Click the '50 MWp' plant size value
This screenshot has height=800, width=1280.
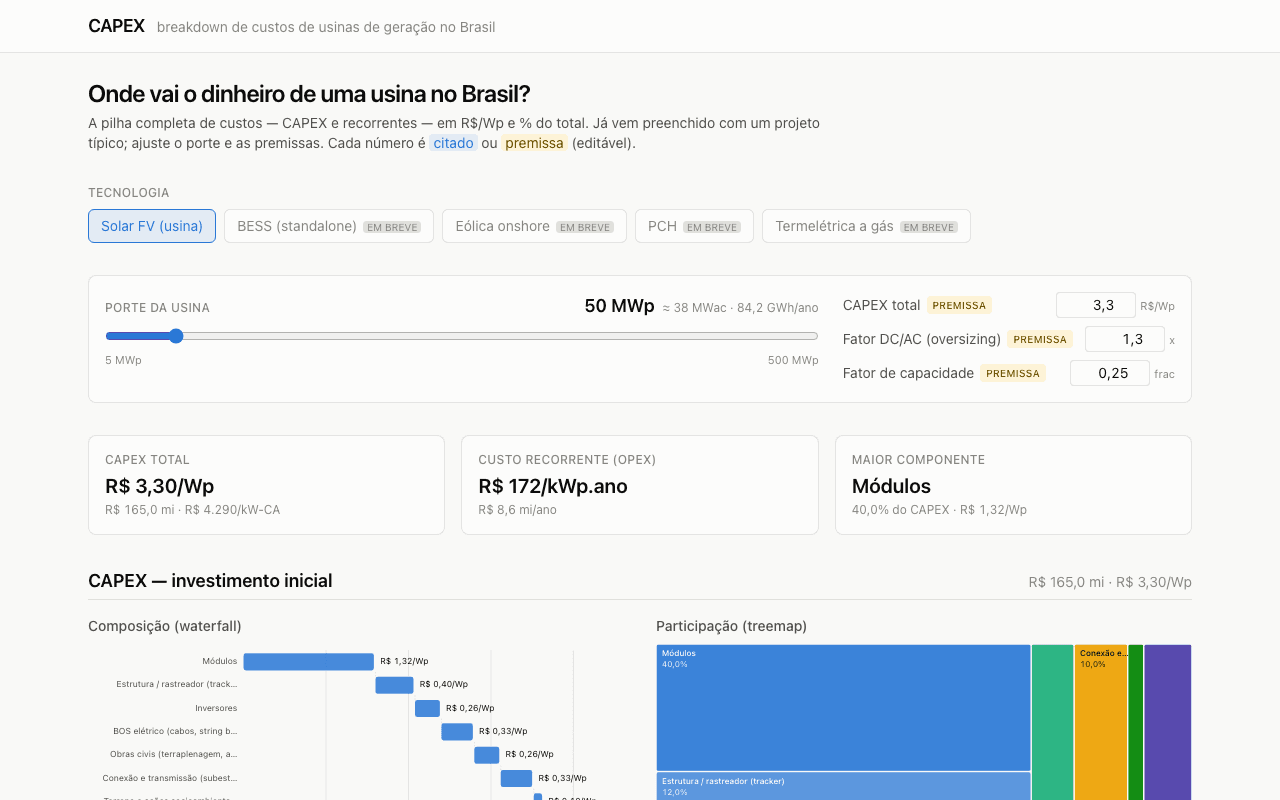tap(619, 306)
